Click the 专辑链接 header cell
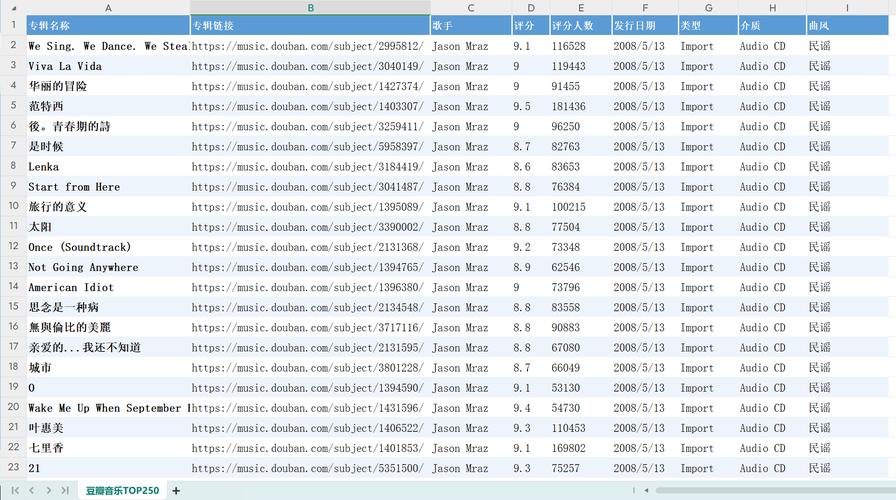The width and height of the screenshot is (896, 500). [x=310, y=26]
